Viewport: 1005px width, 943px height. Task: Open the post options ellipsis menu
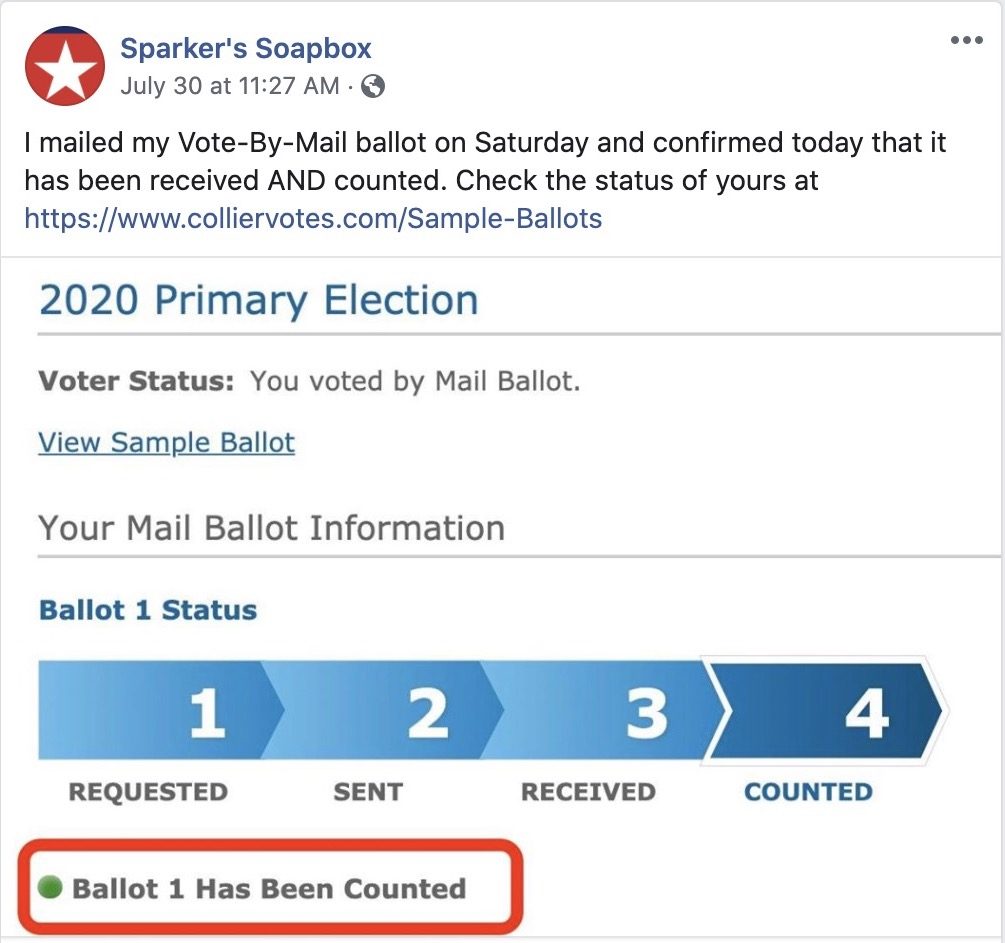click(966, 38)
